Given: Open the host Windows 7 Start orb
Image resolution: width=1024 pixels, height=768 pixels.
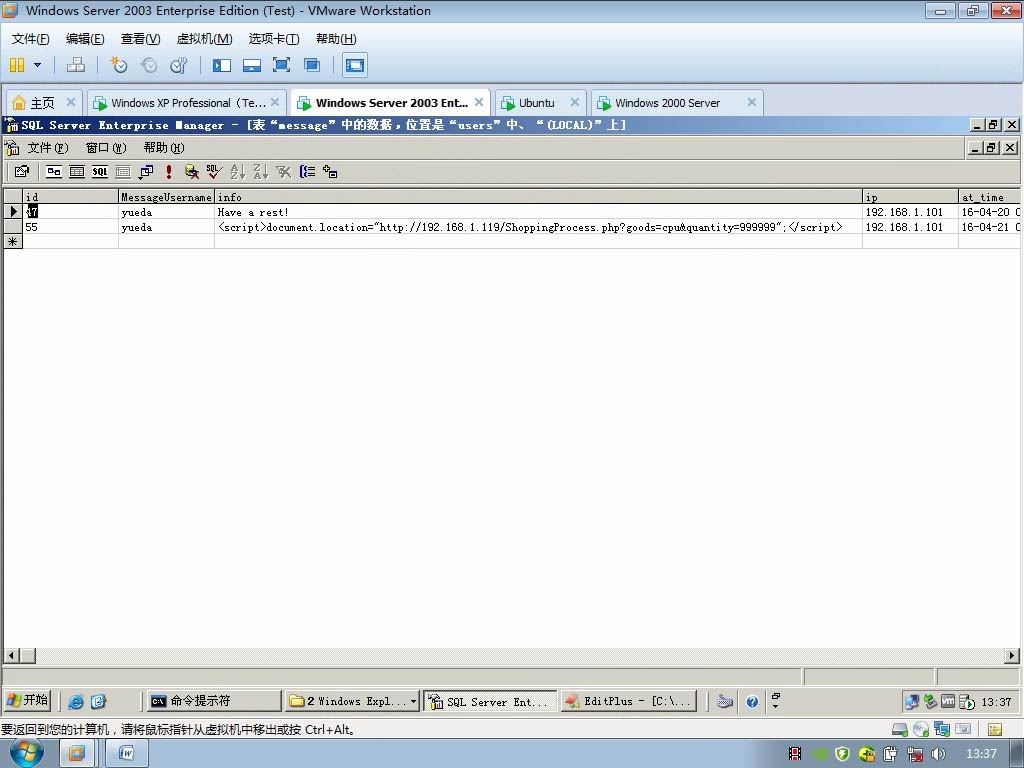Looking at the screenshot, I should [x=27, y=752].
